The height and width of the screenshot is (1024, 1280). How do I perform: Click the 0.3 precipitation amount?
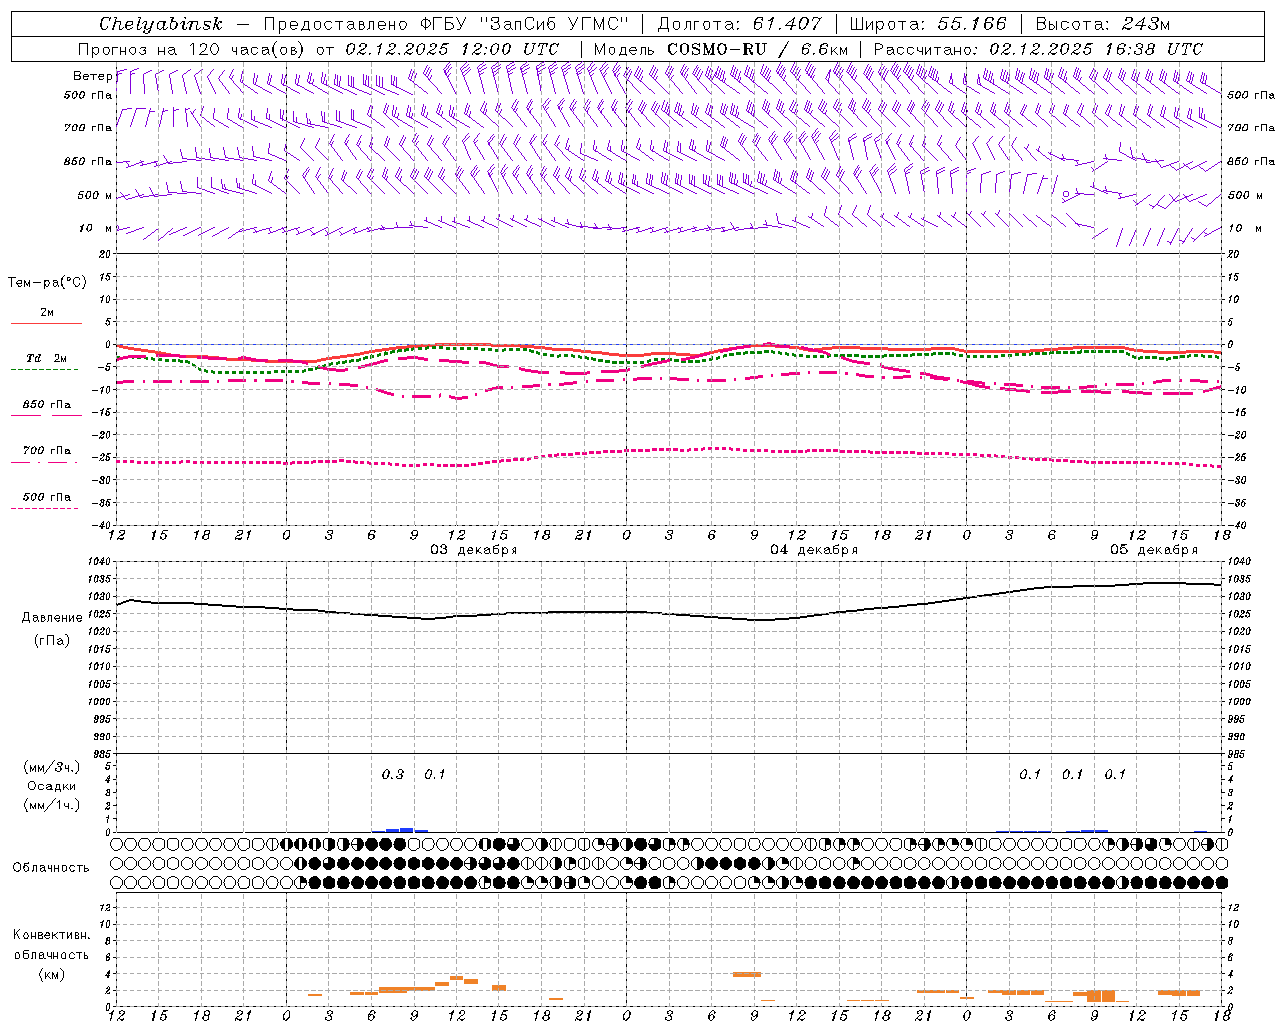point(393,774)
